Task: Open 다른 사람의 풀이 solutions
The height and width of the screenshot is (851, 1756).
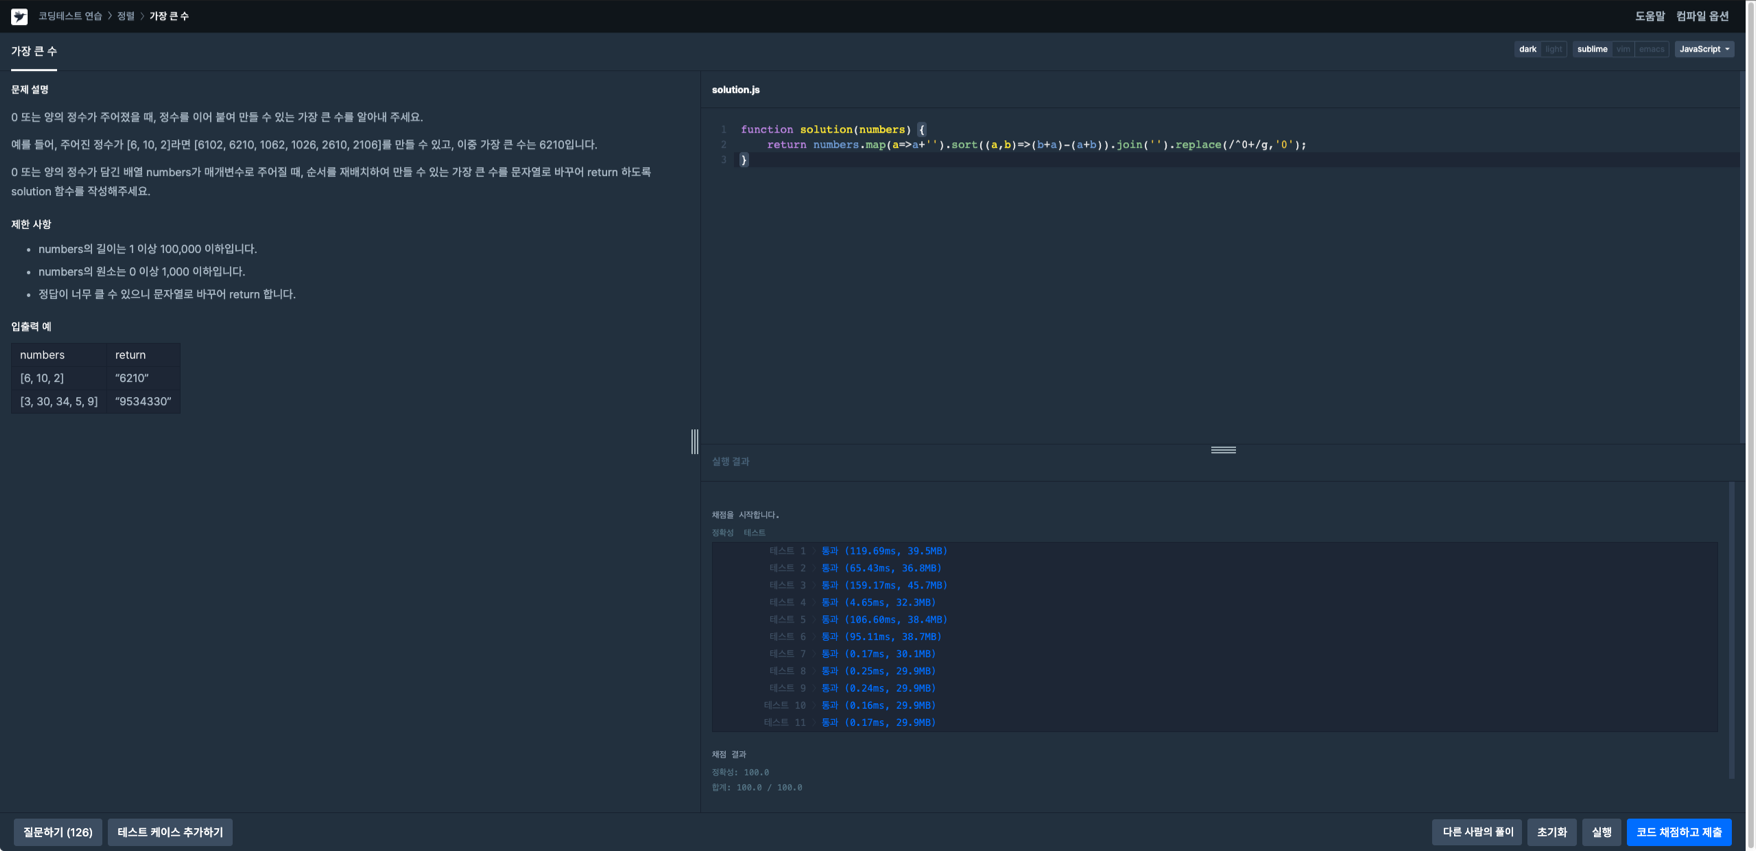Action: coord(1477,832)
